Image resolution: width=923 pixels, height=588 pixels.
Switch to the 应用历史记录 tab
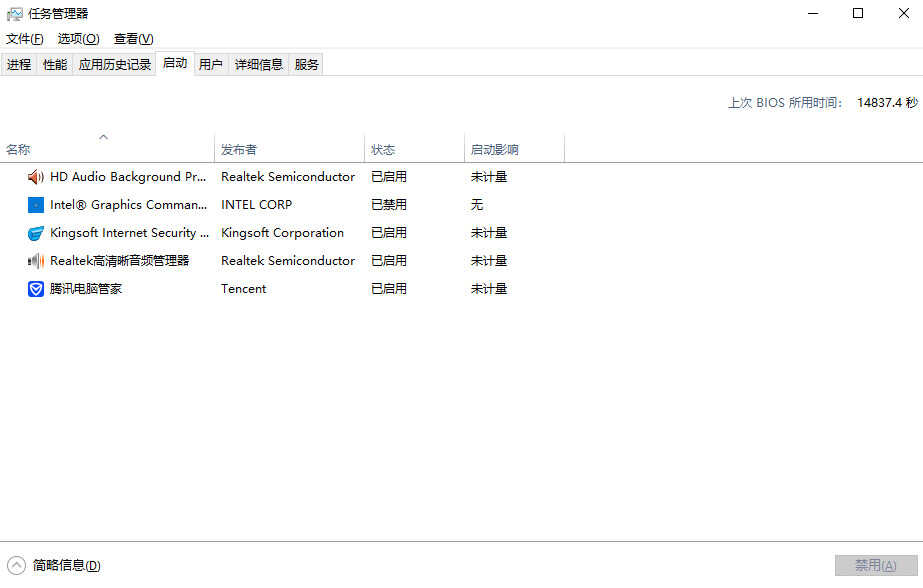click(115, 64)
